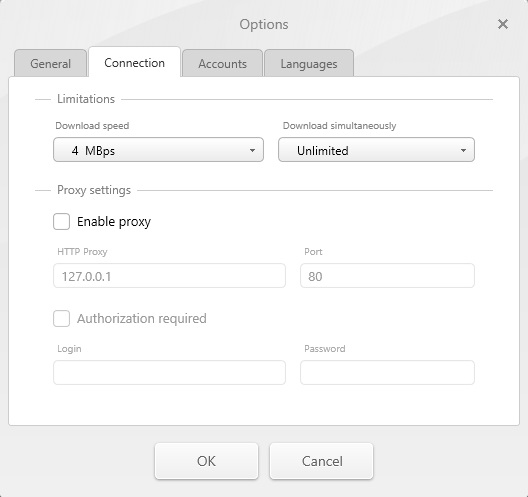528x497 pixels.
Task: Click the arrow icon of Download simultaneously
Action: click(463, 150)
